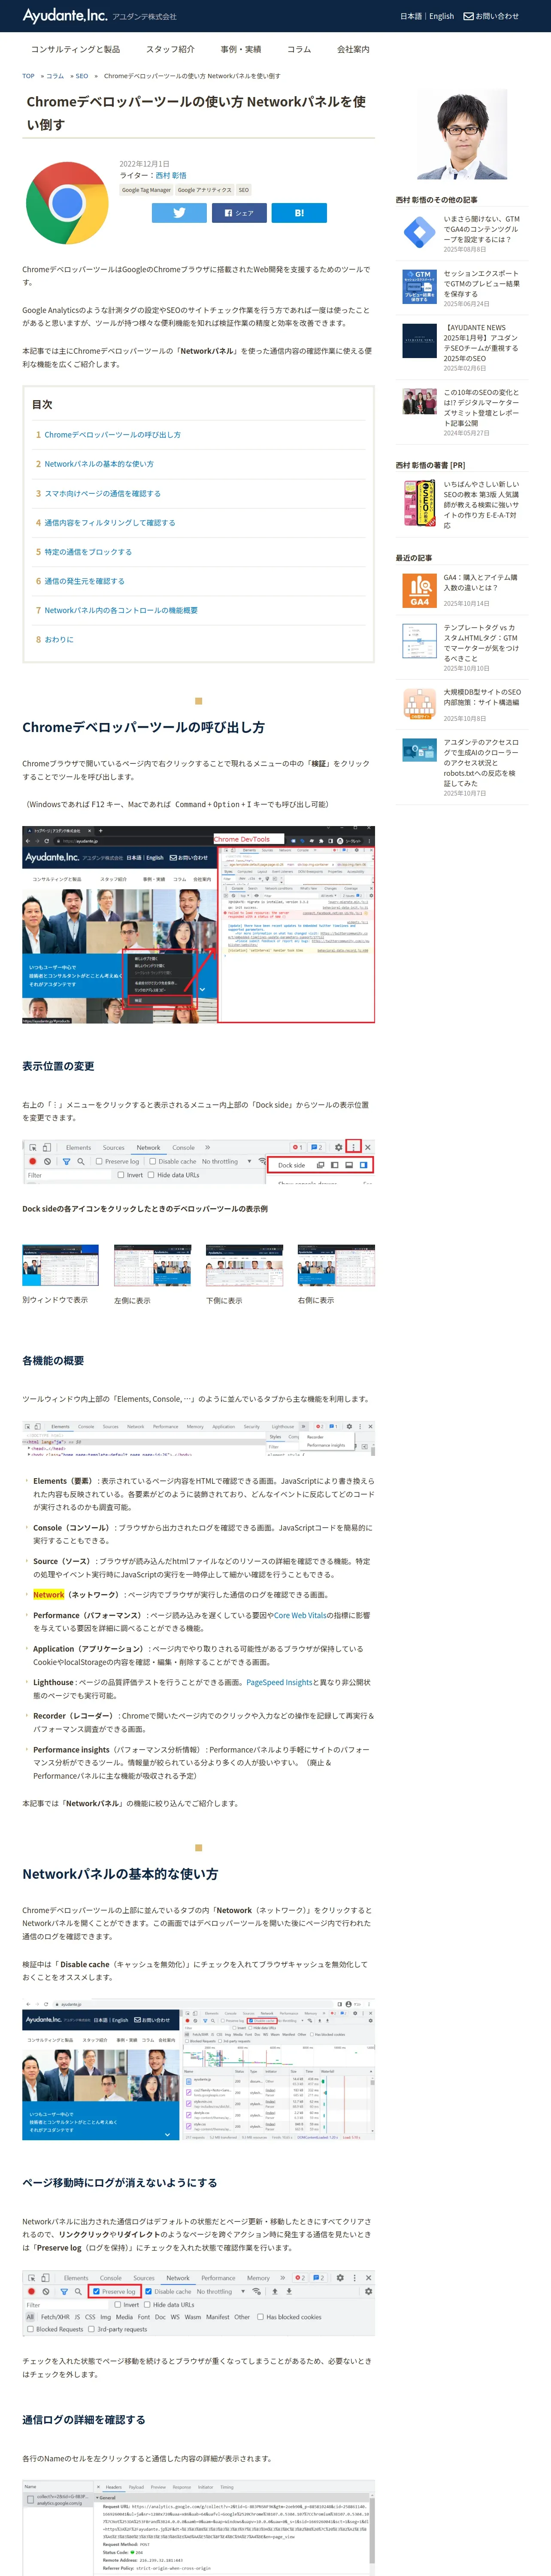Screen dimensions: 551x2576
Task: Open この10年のSEOの変化とは!? article link
Action: (481, 408)
